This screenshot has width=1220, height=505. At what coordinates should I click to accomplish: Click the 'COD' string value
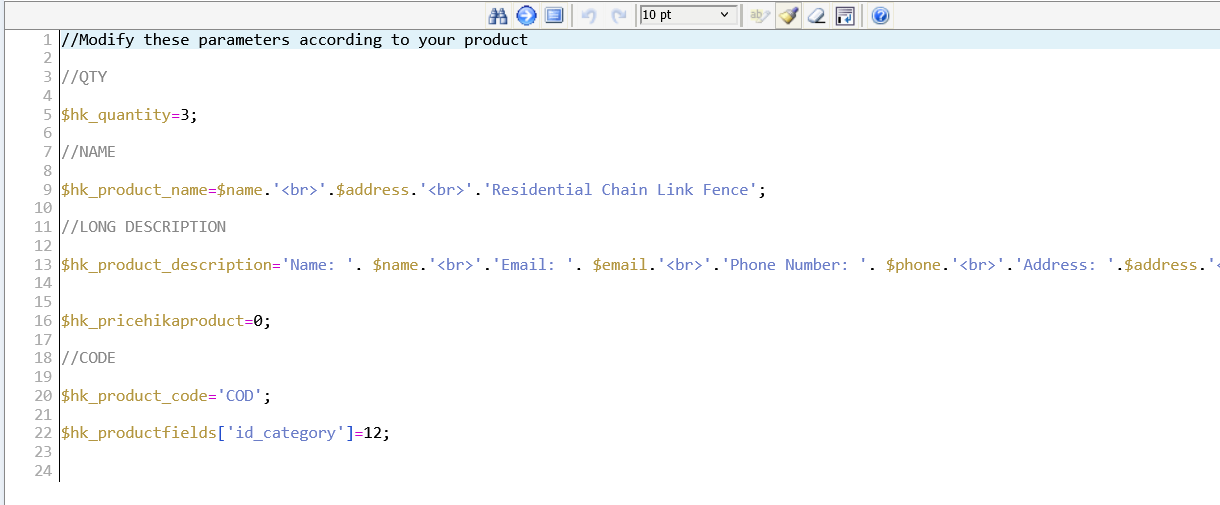[x=239, y=396]
